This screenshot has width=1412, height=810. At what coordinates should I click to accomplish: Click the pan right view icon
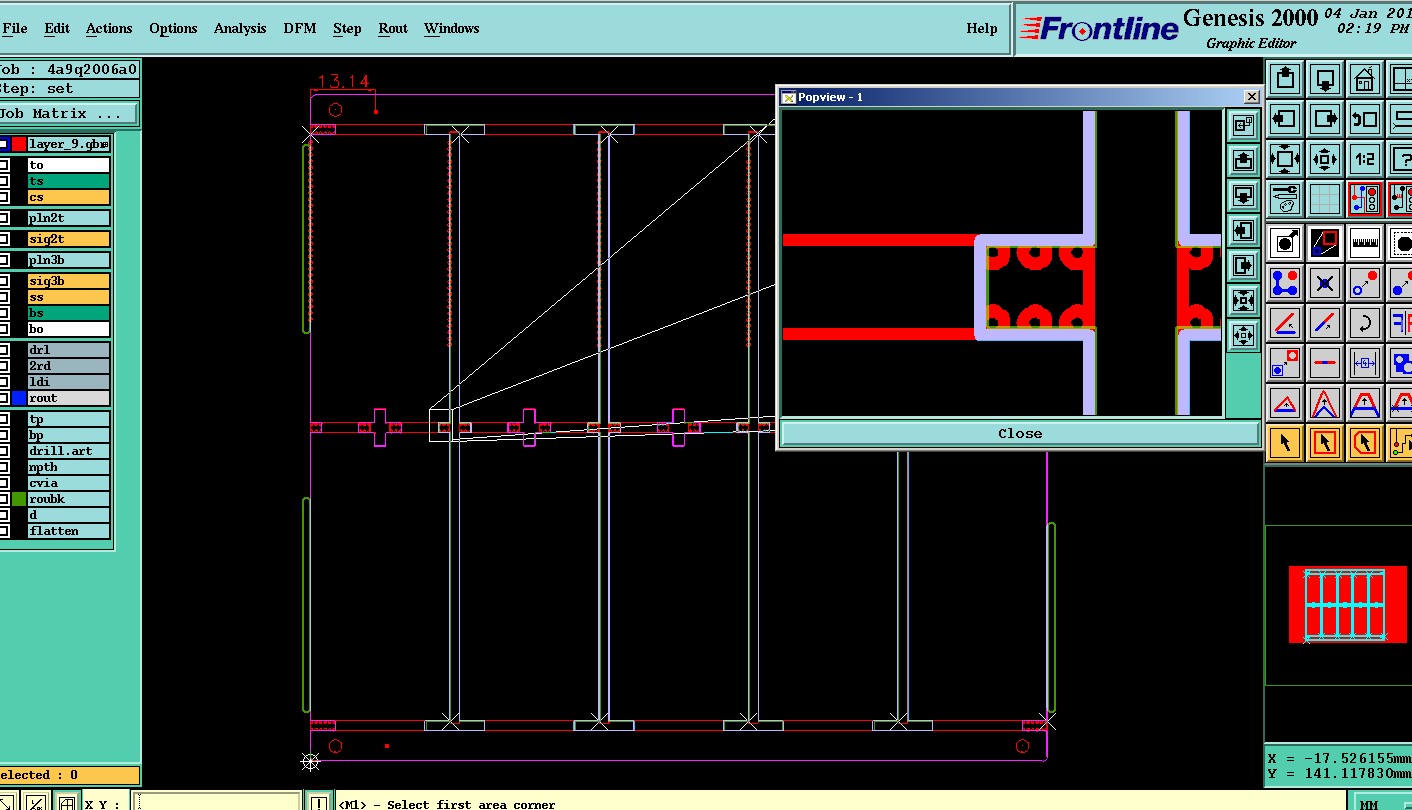point(1325,118)
